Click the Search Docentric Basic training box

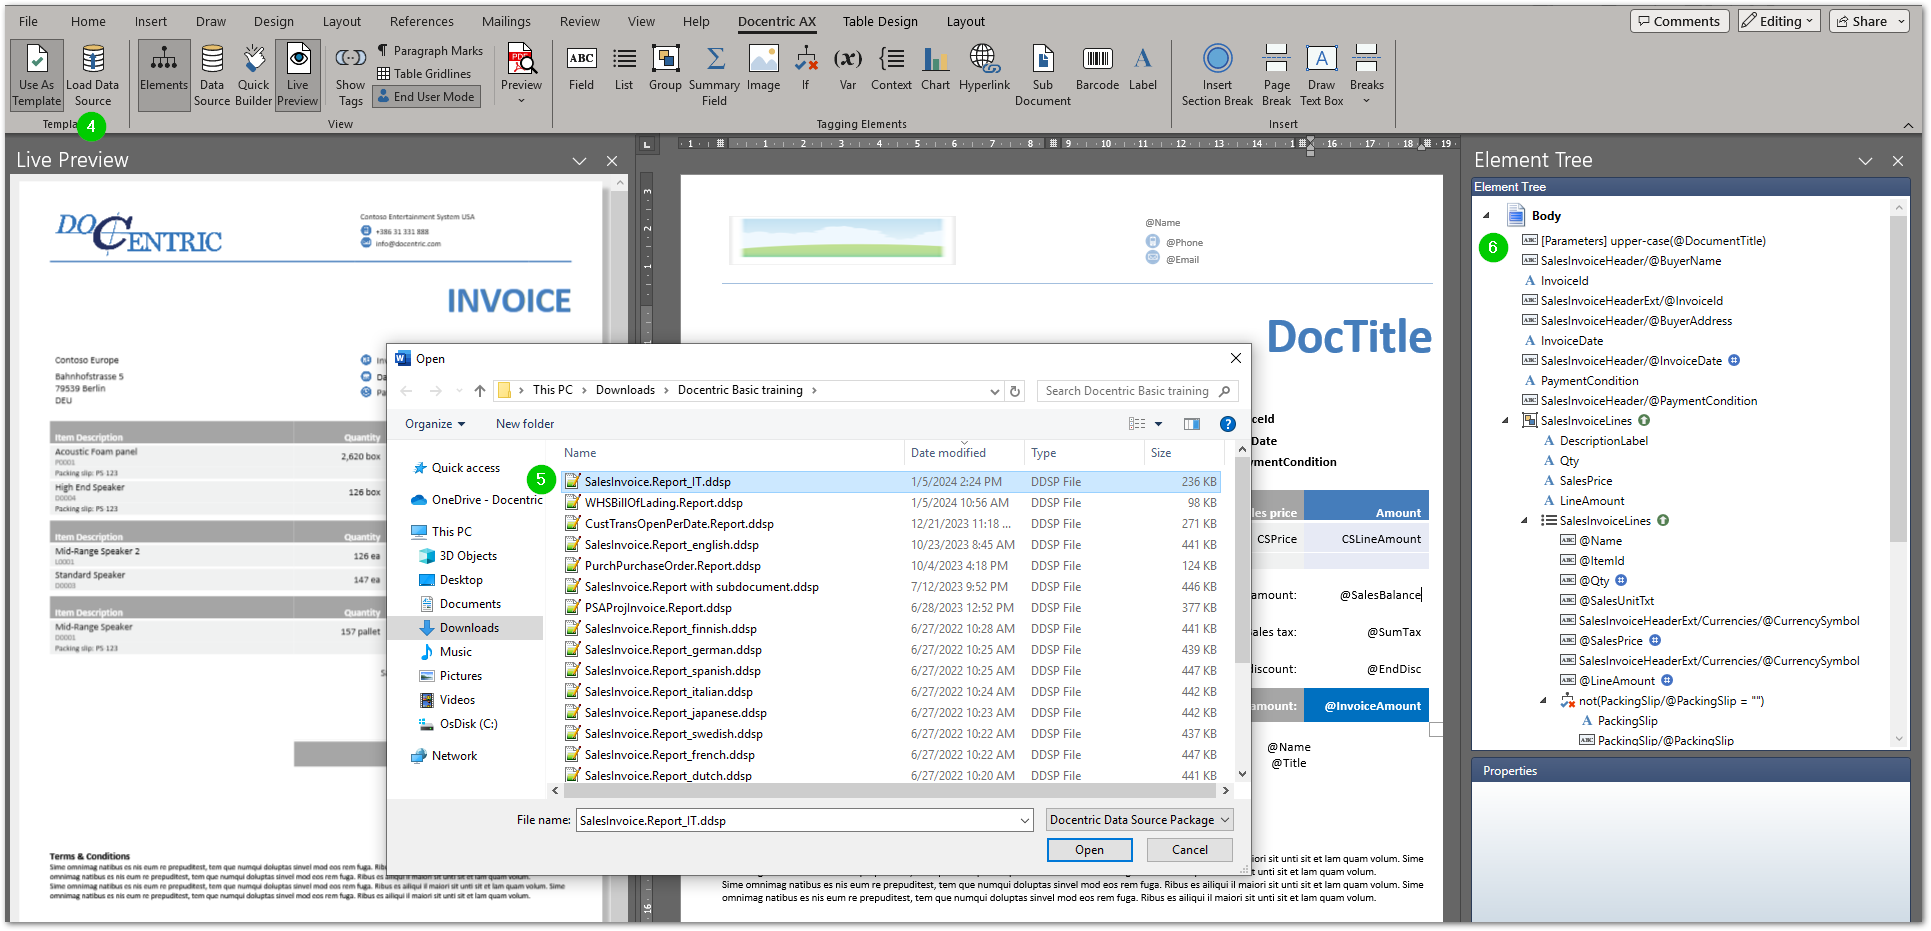click(x=1137, y=391)
